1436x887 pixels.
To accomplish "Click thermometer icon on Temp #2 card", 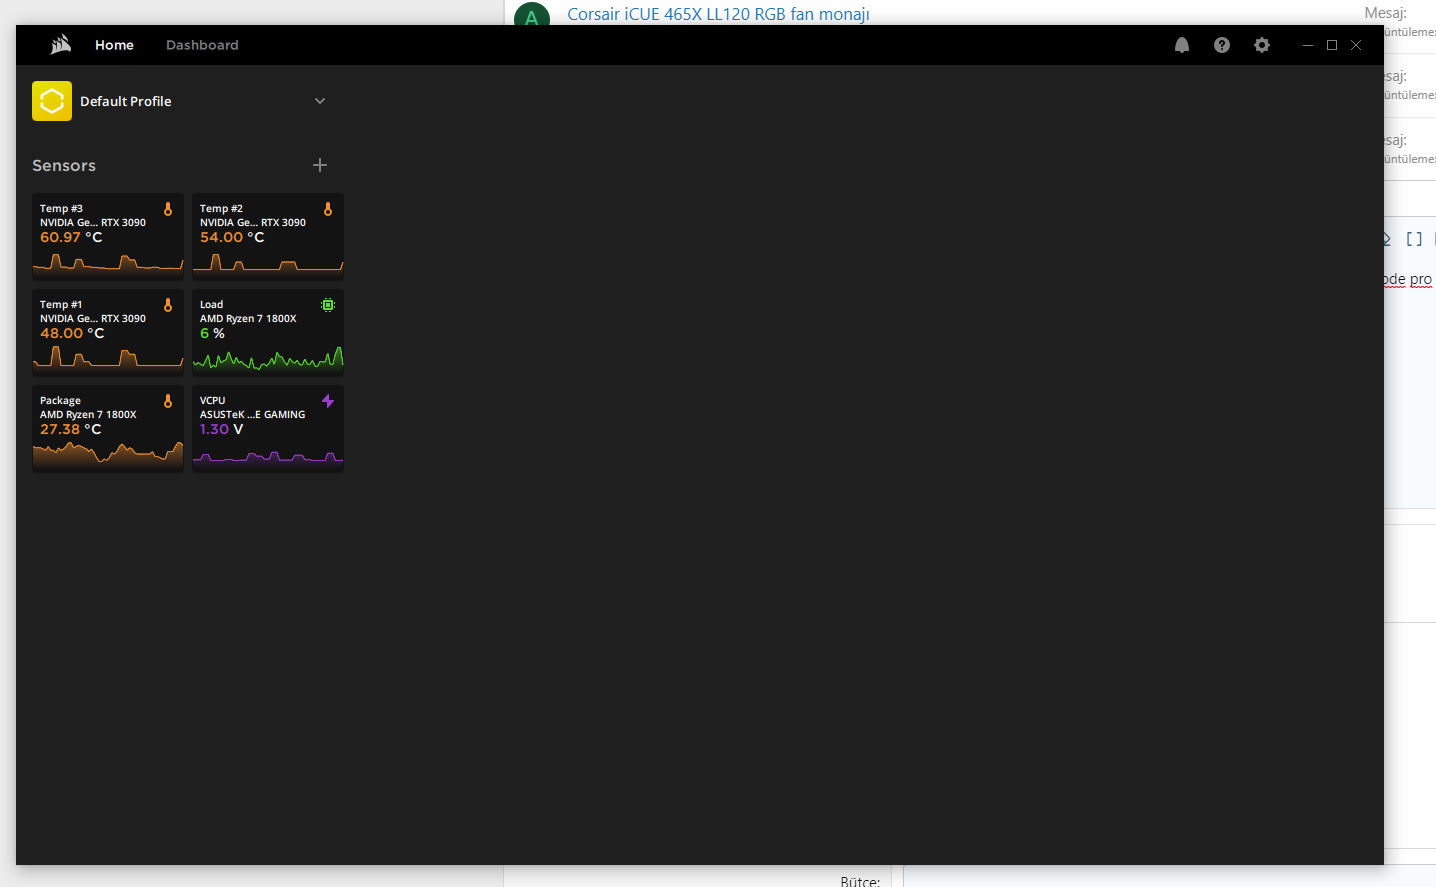I will pyautogui.click(x=328, y=209).
